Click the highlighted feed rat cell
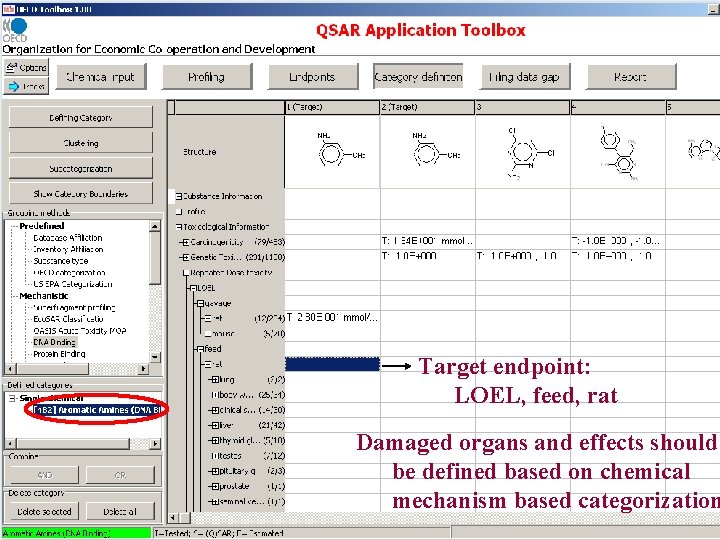720x540 pixels. (x=332, y=364)
